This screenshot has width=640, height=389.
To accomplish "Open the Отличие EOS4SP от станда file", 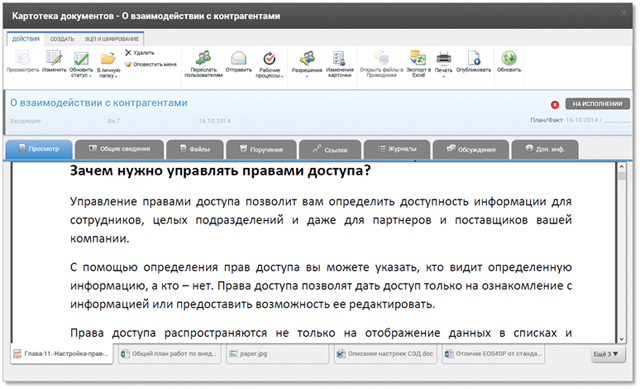I will [x=493, y=354].
